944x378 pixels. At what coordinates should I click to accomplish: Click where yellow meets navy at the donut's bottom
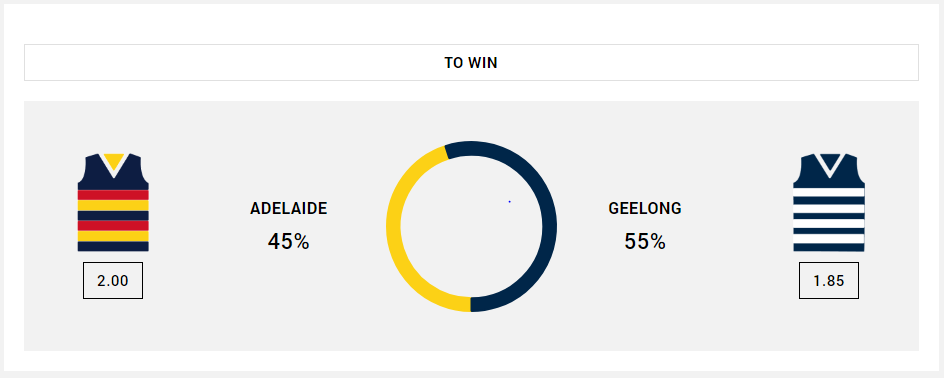click(471, 305)
